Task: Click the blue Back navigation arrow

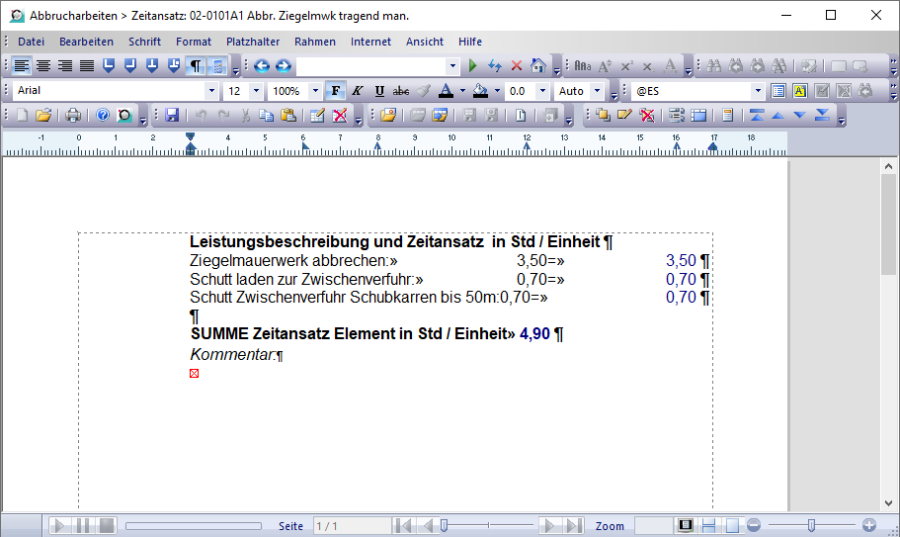Action: (x=261, y=66)
